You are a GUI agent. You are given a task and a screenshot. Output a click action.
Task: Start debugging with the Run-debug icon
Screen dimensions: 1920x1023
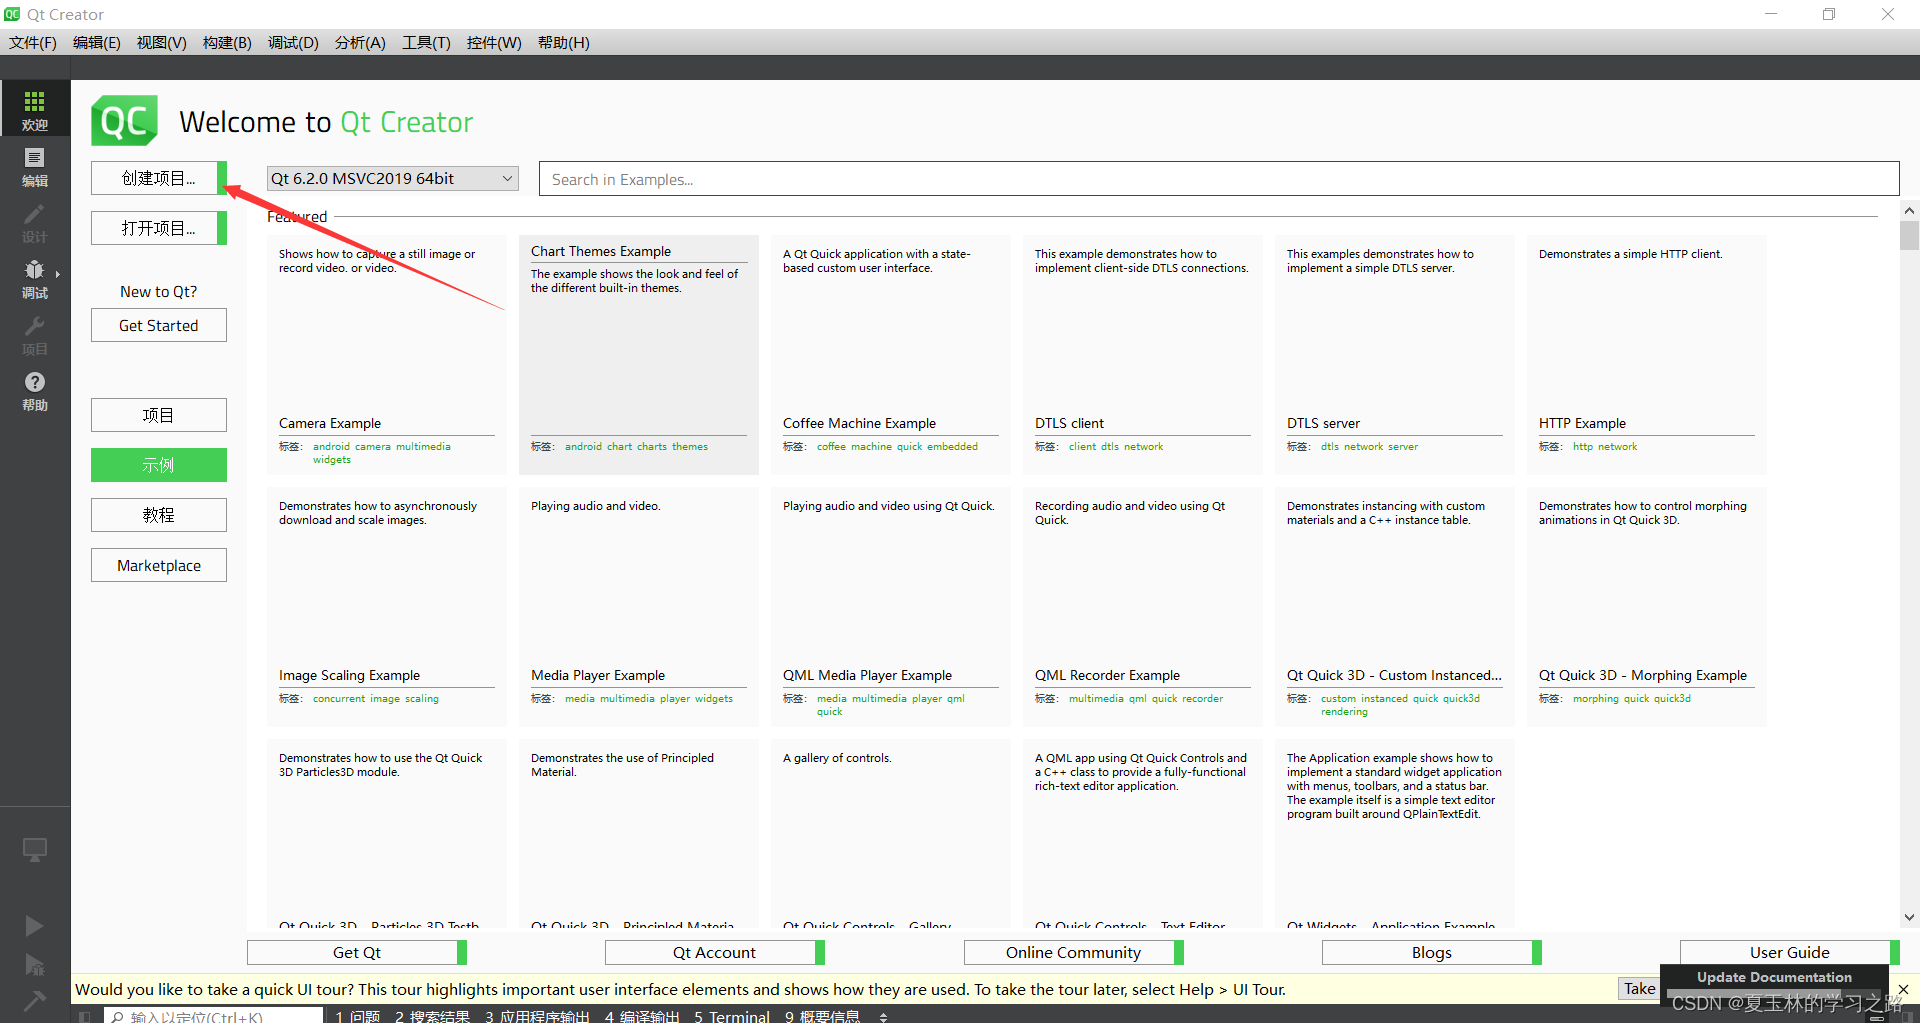pyautogui.click(x=34, y=964)
